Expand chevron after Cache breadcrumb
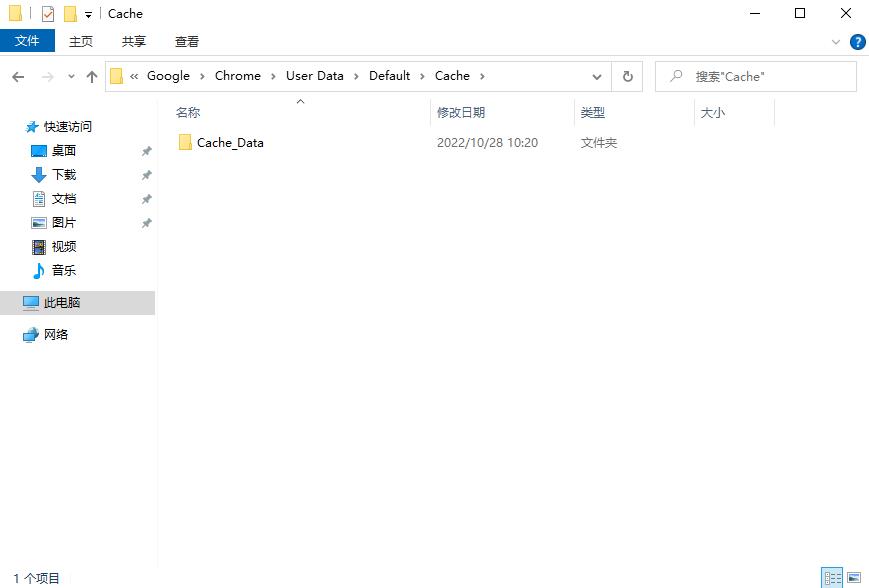 (482, 76)
